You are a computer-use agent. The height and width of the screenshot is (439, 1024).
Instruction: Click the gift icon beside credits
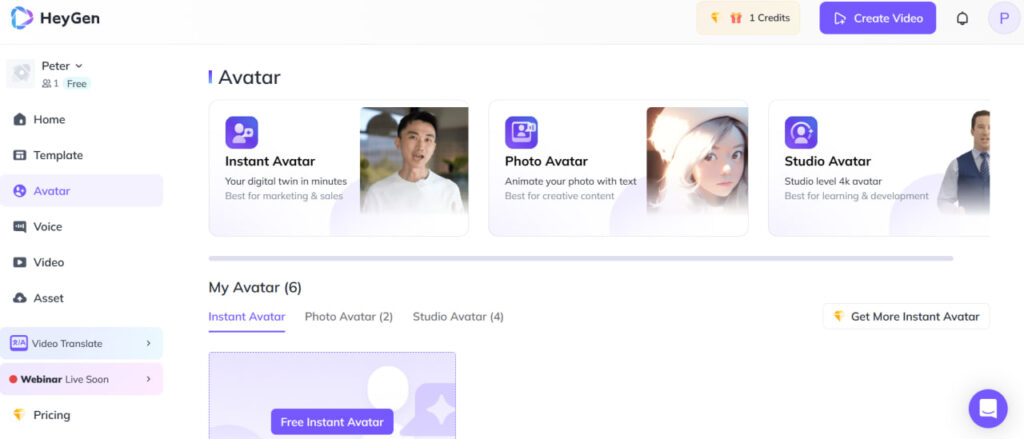tap(736, 18)
